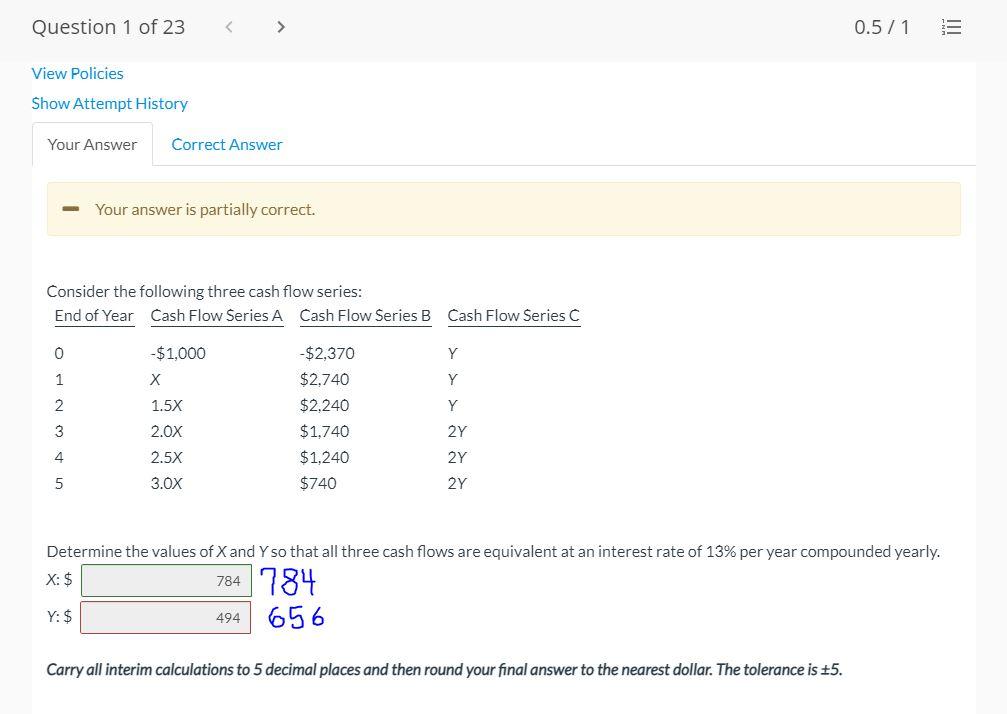Viewport: 1007px width, 714px height.
Task: Select the X answer input field containing 784
Action: pyautogui.click(x=165, y=580)
